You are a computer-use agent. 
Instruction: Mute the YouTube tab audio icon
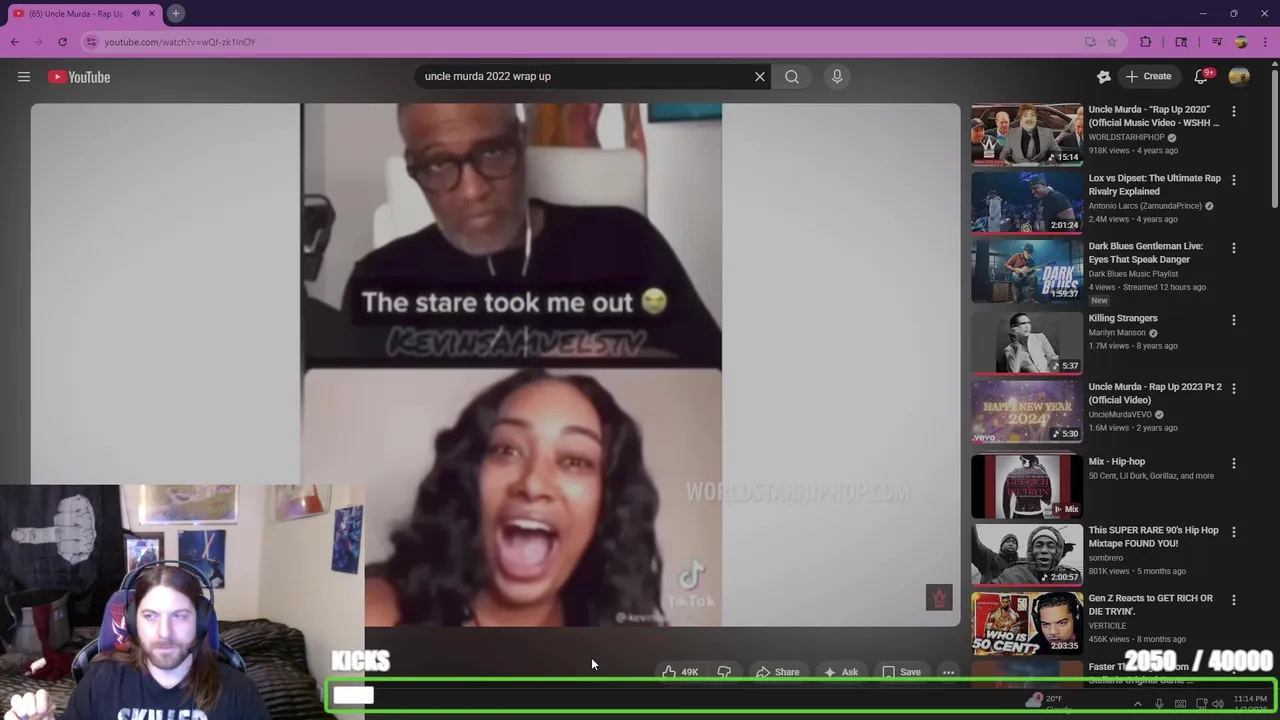coord(136,14)
